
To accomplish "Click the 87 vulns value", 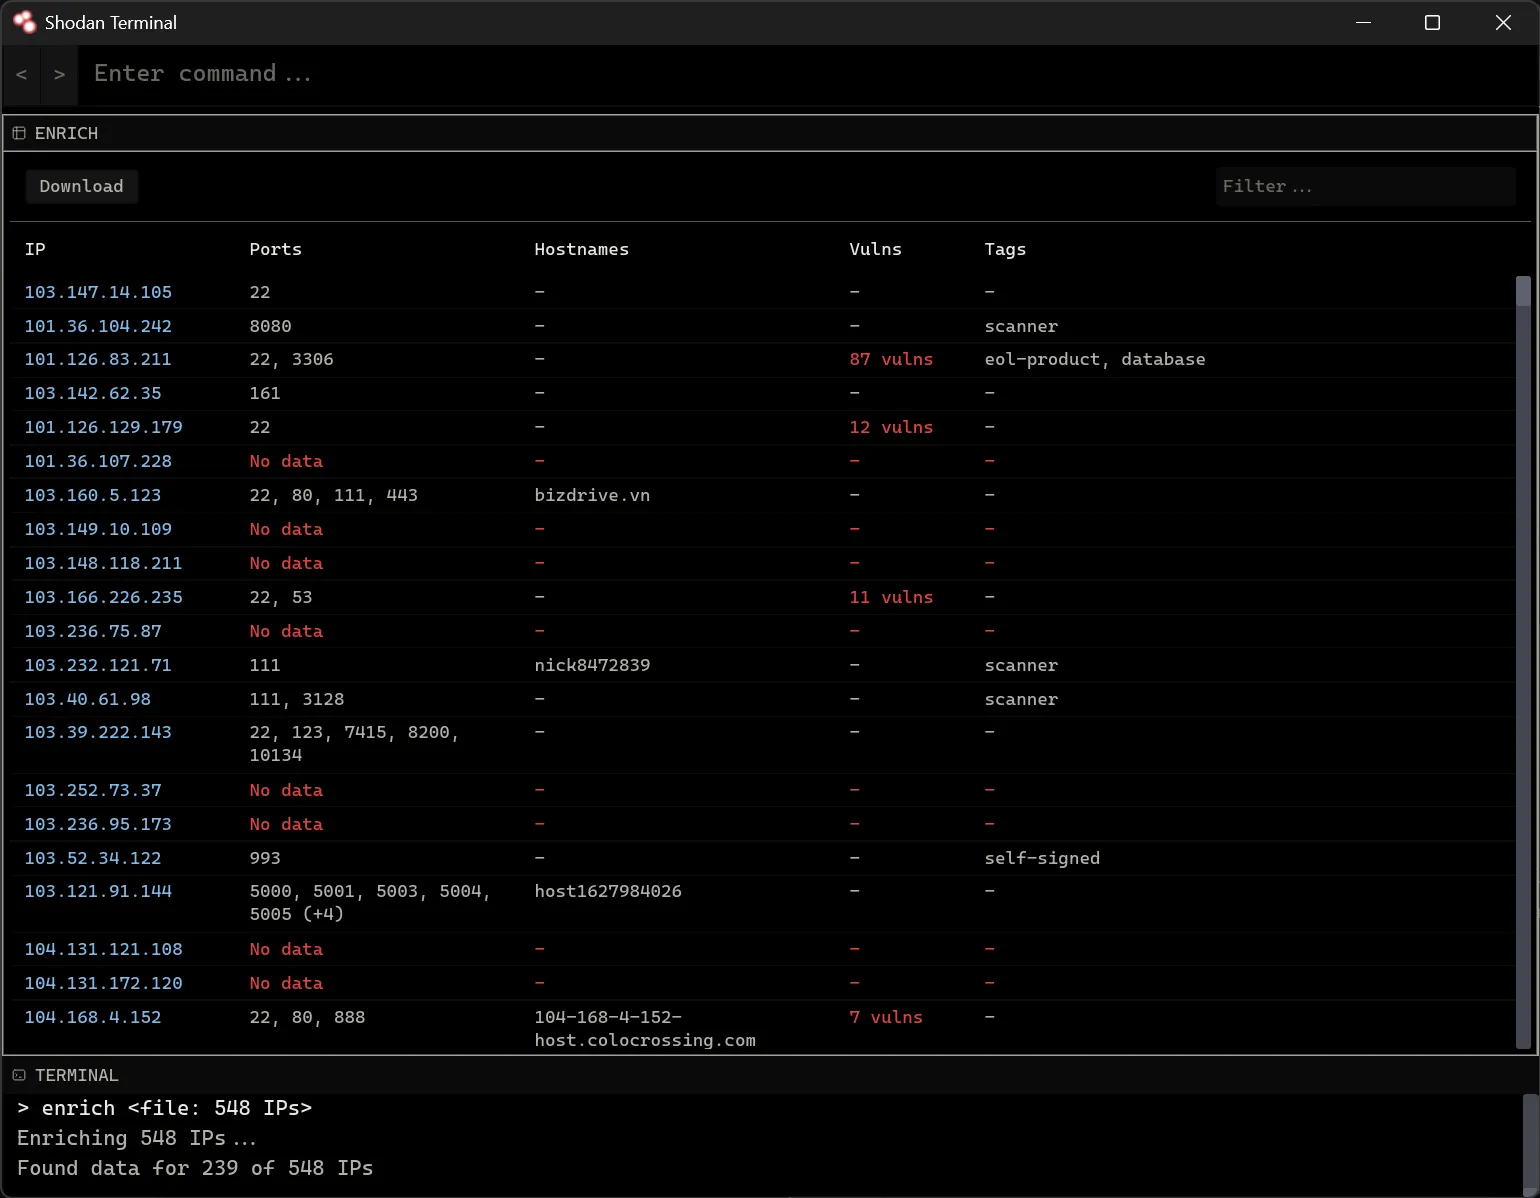I will click(891, 359).
